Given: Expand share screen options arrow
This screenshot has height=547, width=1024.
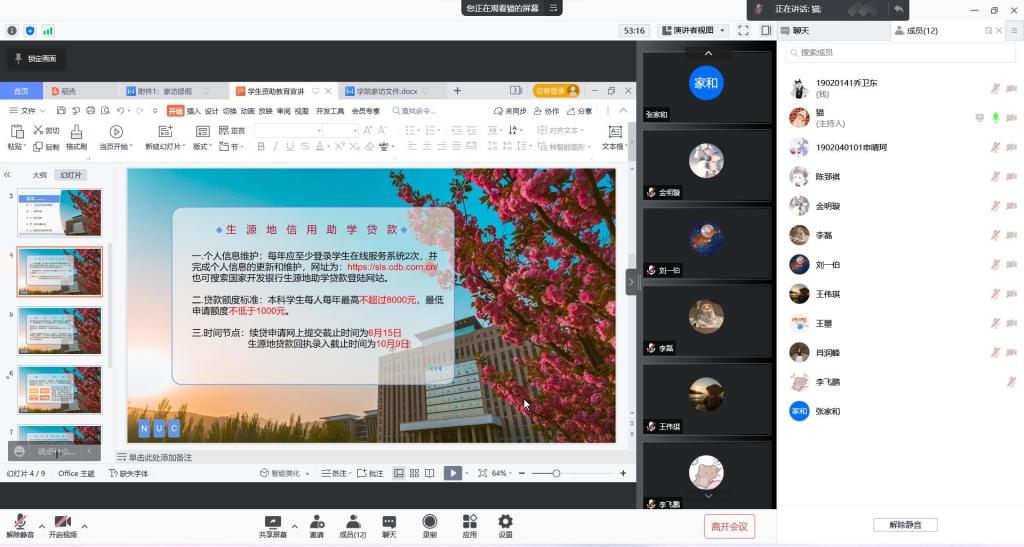Looking at the screenshot, I should pos(295,526).
